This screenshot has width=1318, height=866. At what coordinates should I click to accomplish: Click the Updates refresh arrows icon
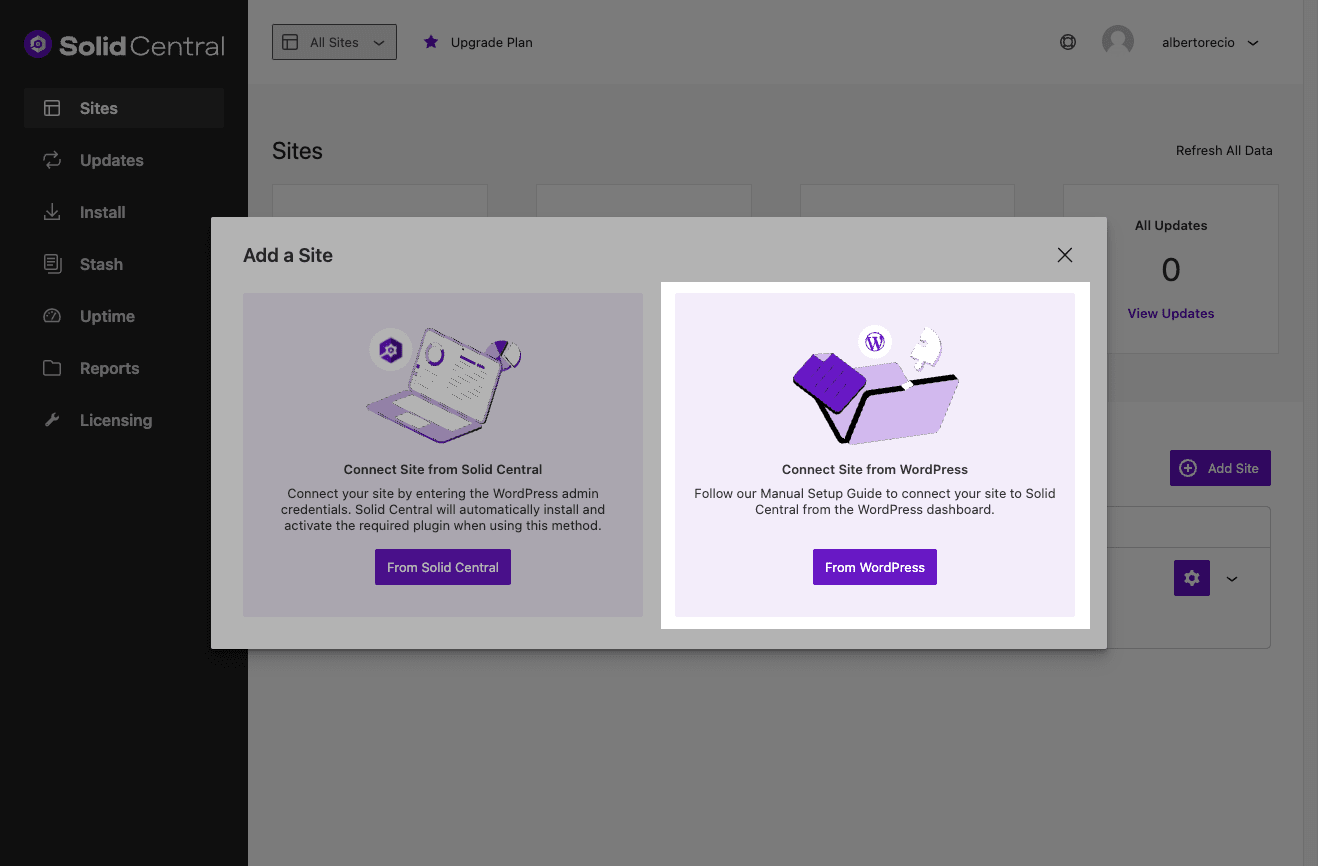coord(52,160)
